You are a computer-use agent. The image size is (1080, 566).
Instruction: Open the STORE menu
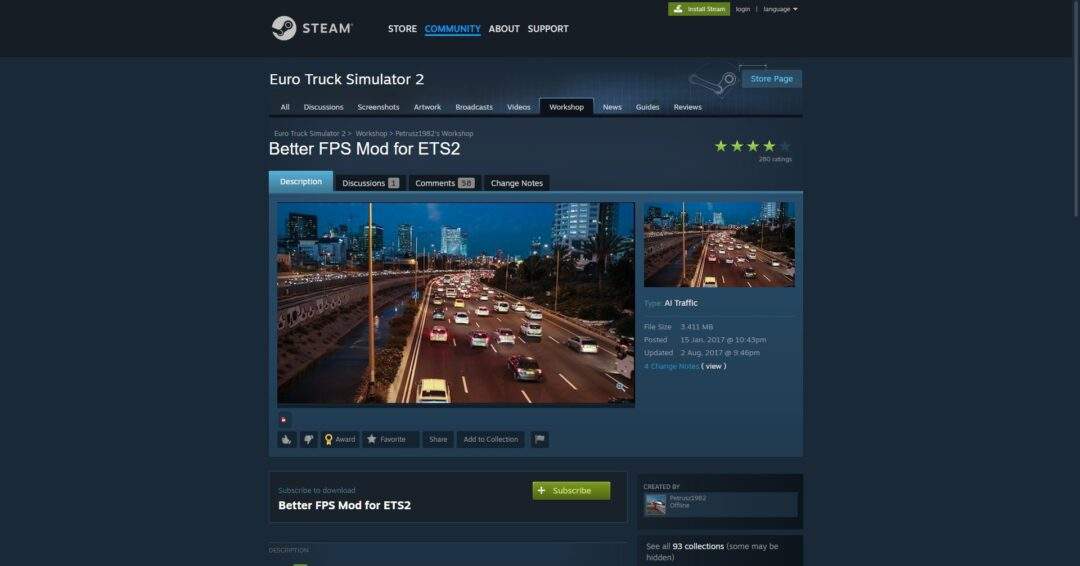(x=402, y=29)
